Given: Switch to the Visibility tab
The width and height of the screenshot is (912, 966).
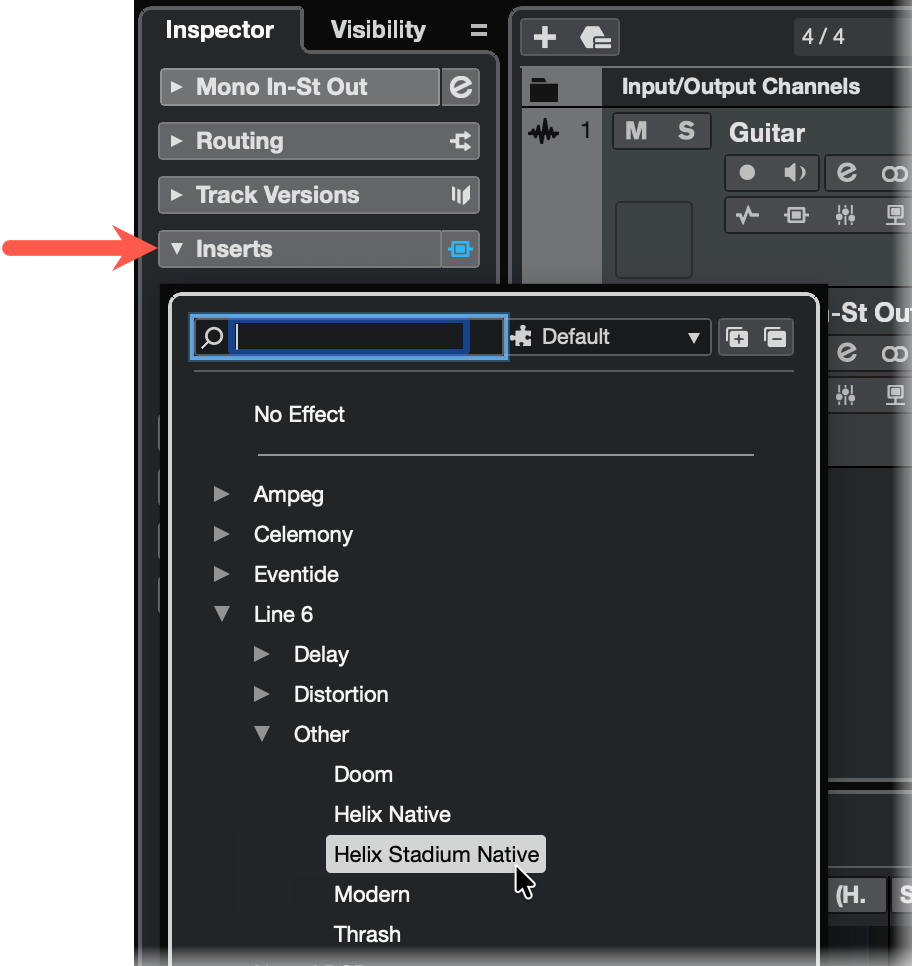Looking at the screenshot, I should [x=378, y=30].
